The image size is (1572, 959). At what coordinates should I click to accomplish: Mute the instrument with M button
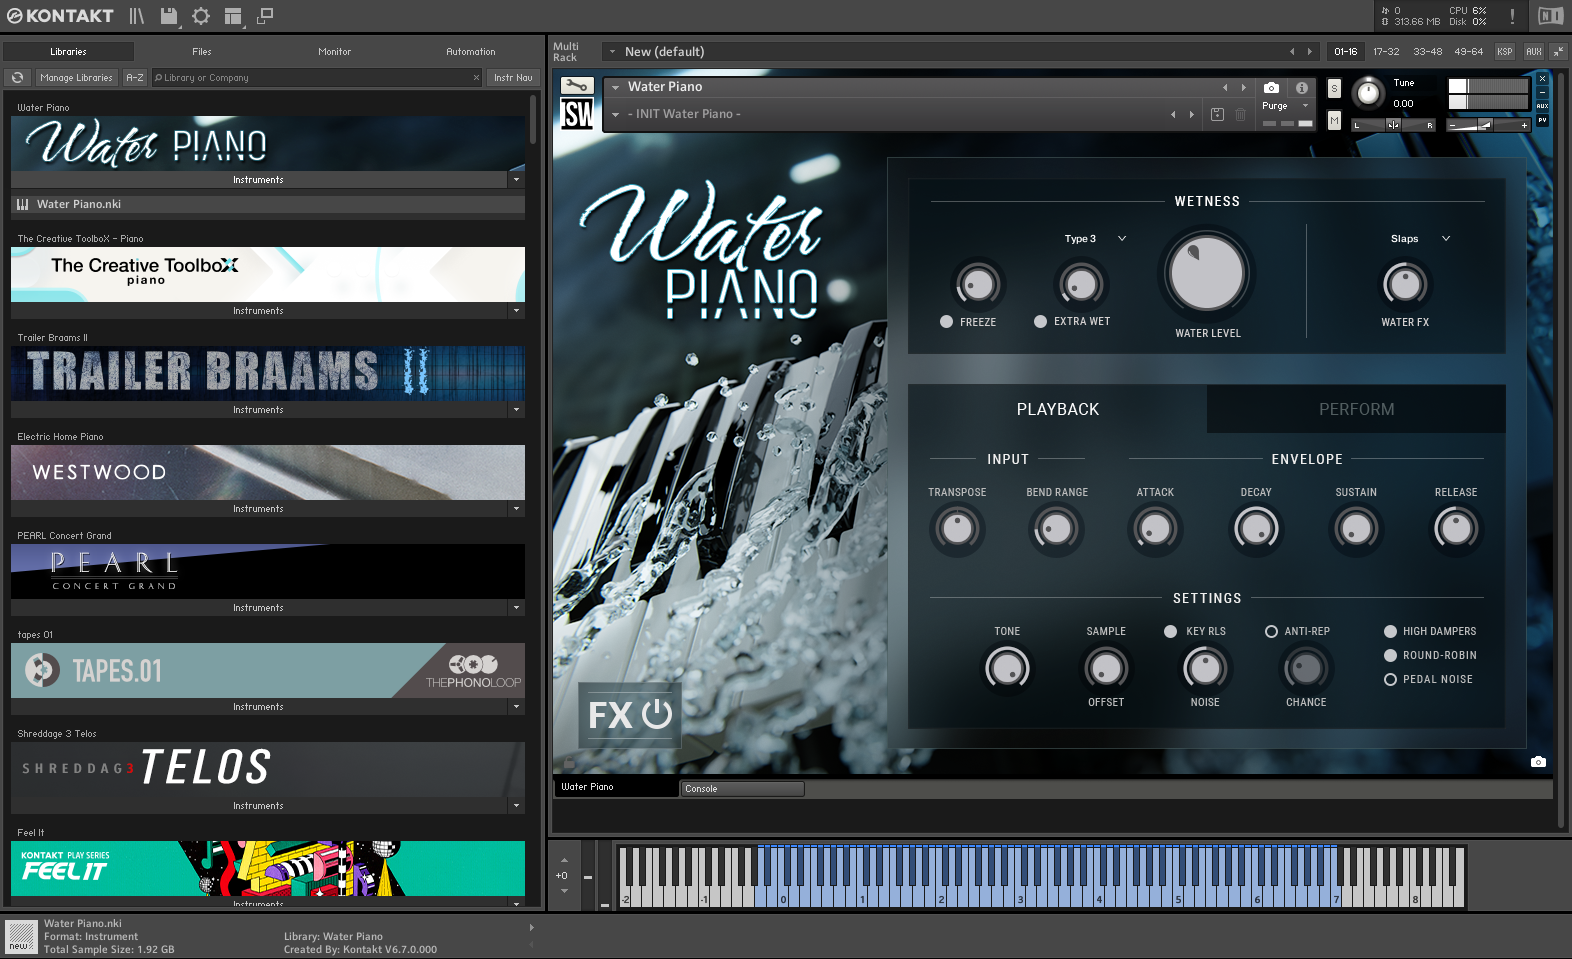1334,120
